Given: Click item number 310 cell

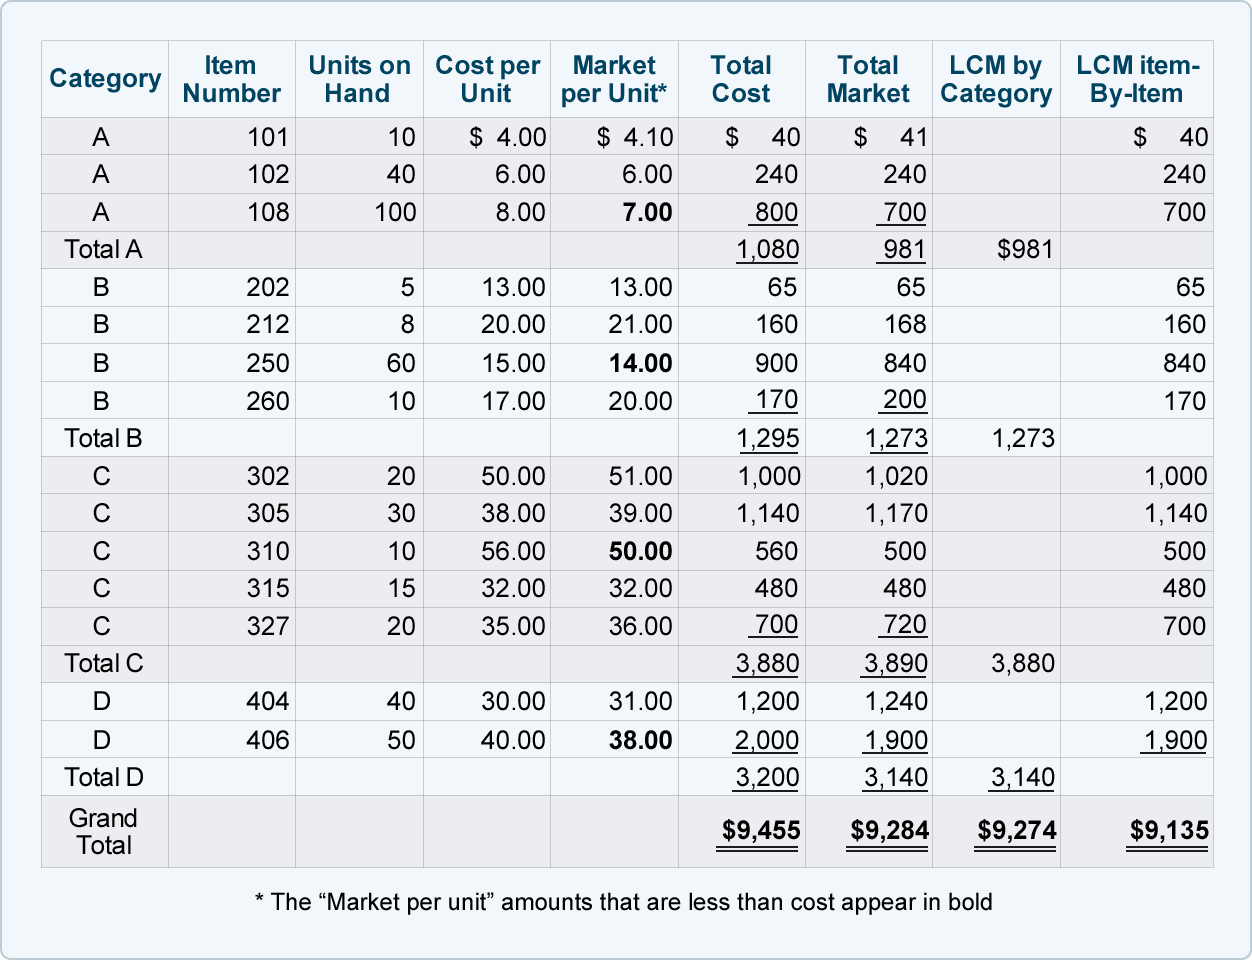Looking at the screenshot, I should 268,551.
